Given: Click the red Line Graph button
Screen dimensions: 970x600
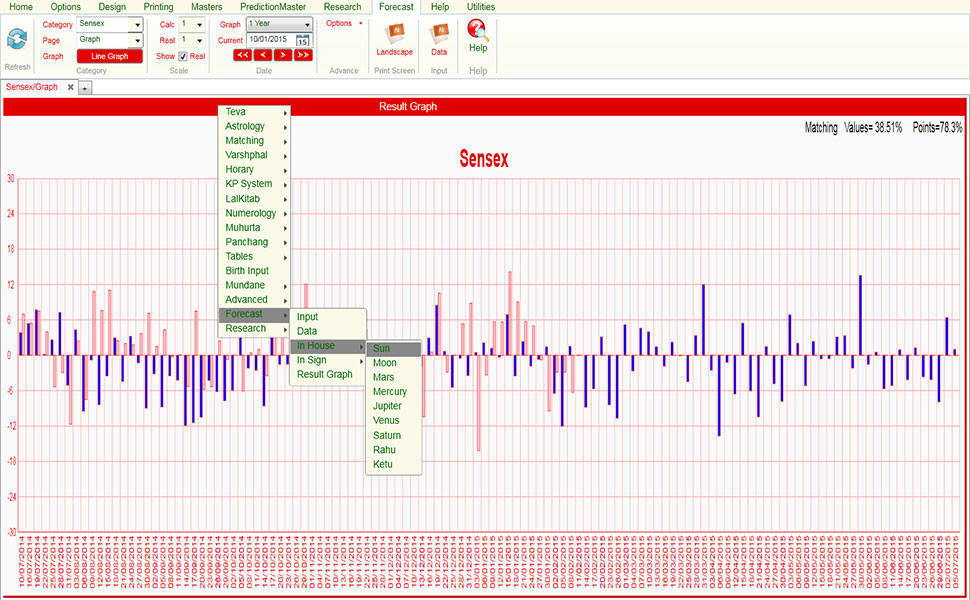Looking at the screenshot, I should (109, 56).
